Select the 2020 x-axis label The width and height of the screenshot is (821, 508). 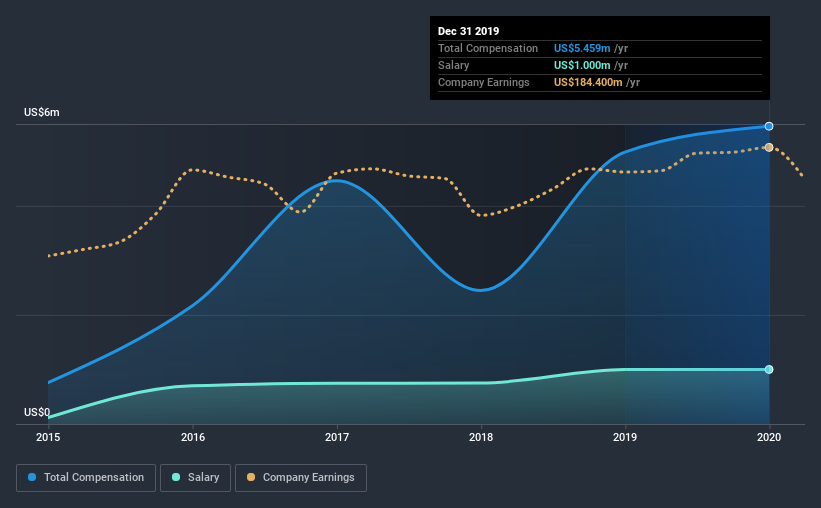(769, 437)
